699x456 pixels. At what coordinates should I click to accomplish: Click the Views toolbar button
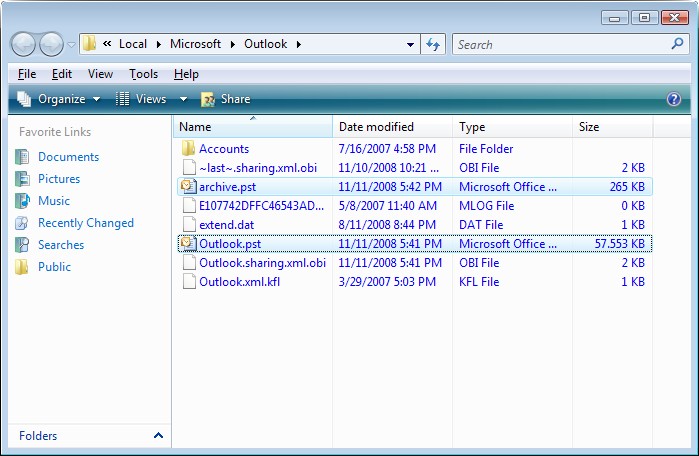141,99
